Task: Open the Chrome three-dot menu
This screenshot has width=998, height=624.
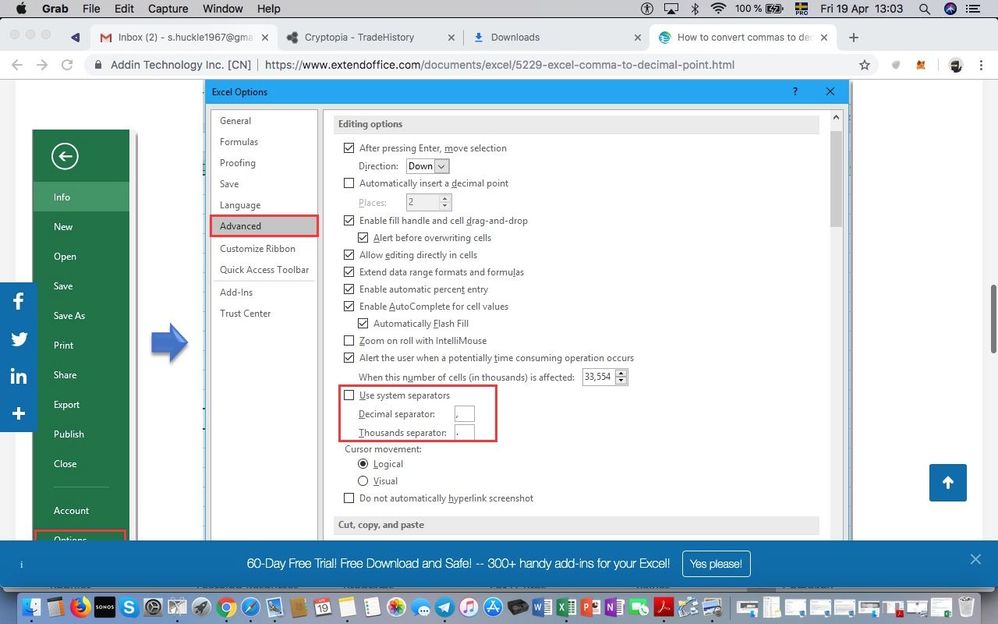Action: pos(981,65)
